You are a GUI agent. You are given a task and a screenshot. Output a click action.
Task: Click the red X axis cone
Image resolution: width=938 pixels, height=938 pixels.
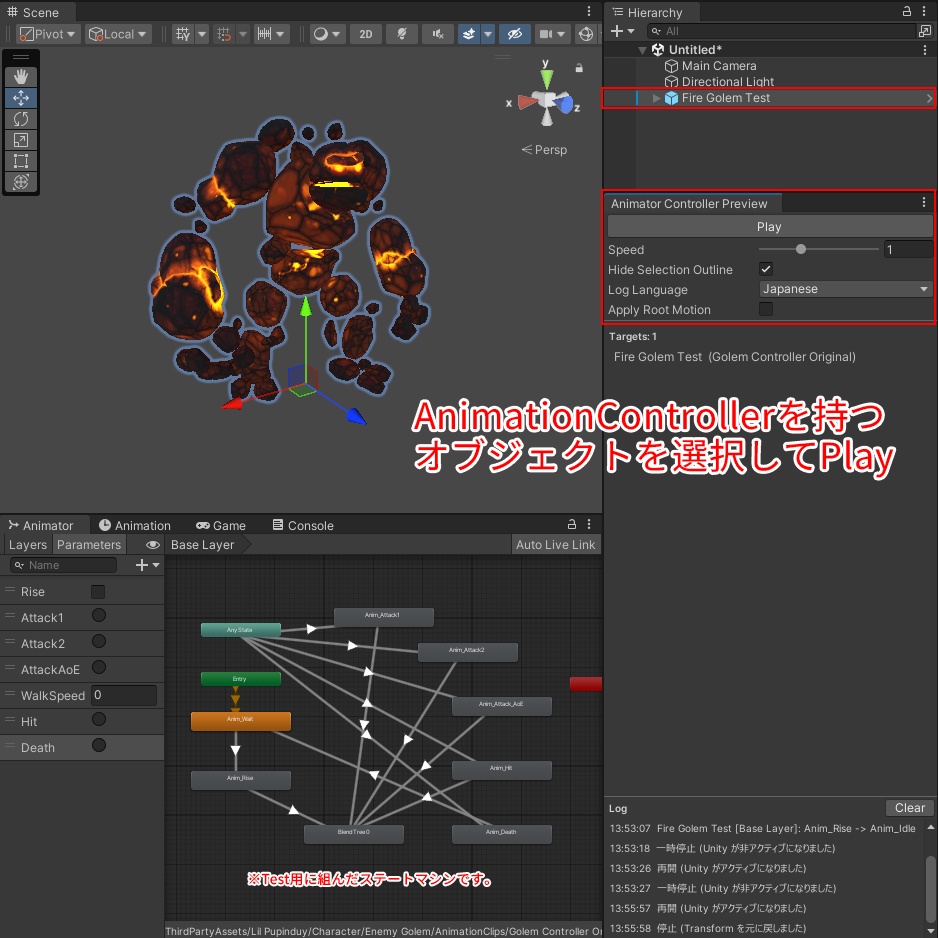[527, 102]
